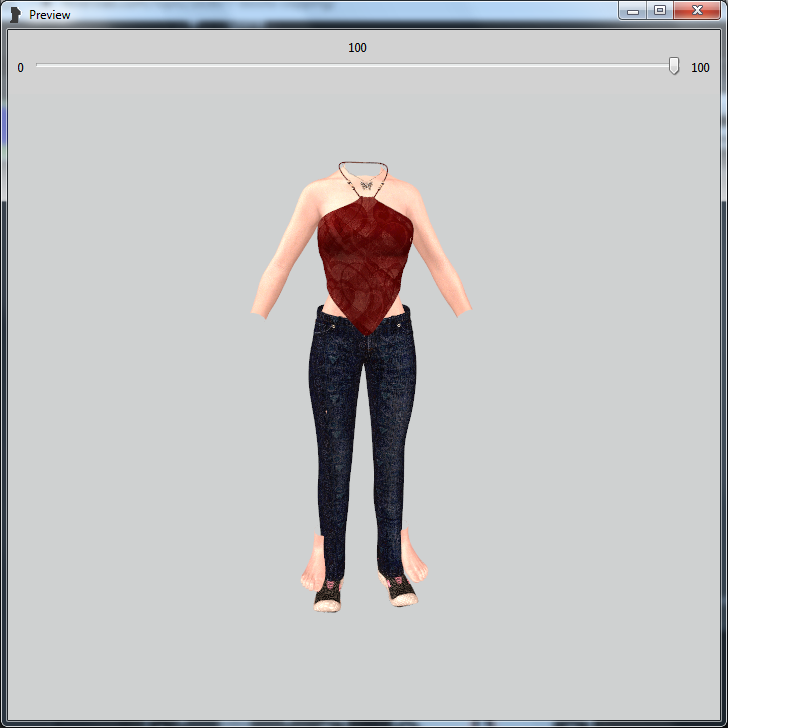Click the "Preview" title text
Viewport: 800px width, 728px height.
[x=49, y=15]
